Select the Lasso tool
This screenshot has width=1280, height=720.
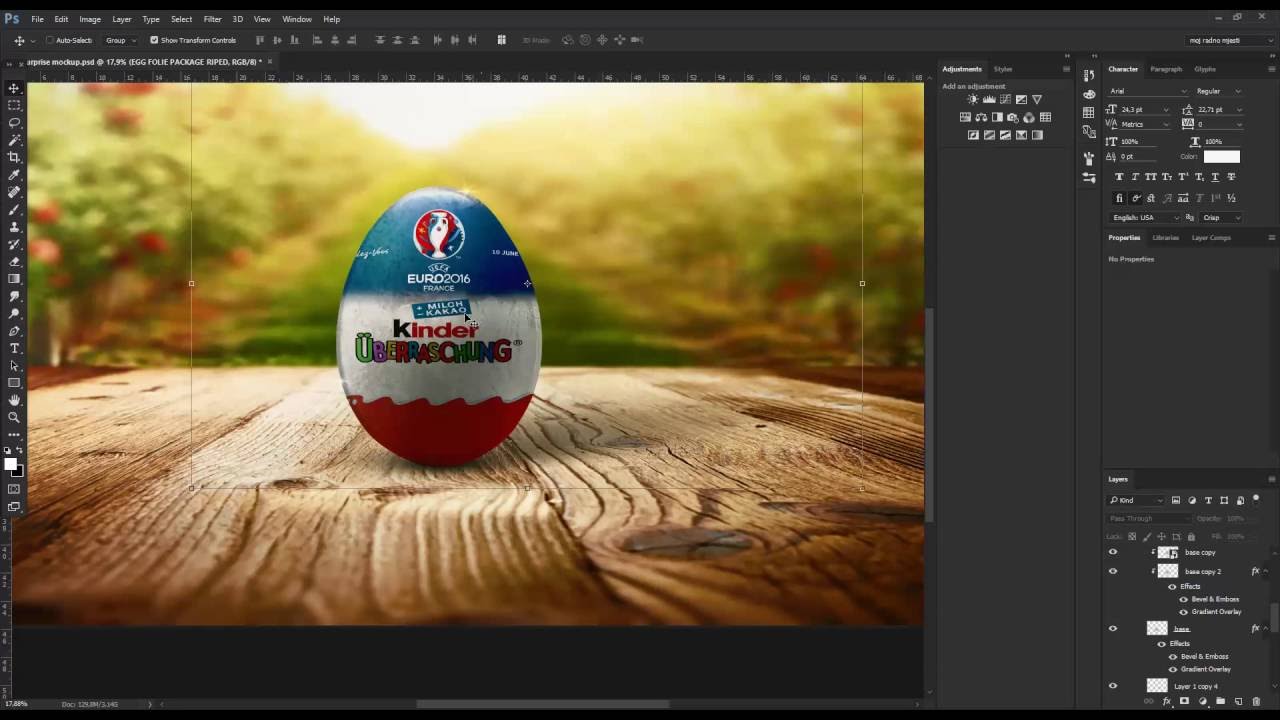[14, 122]
